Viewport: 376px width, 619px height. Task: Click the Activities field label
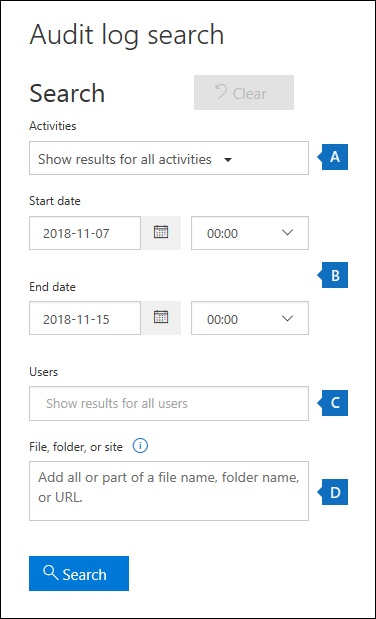tap(53, 126)
